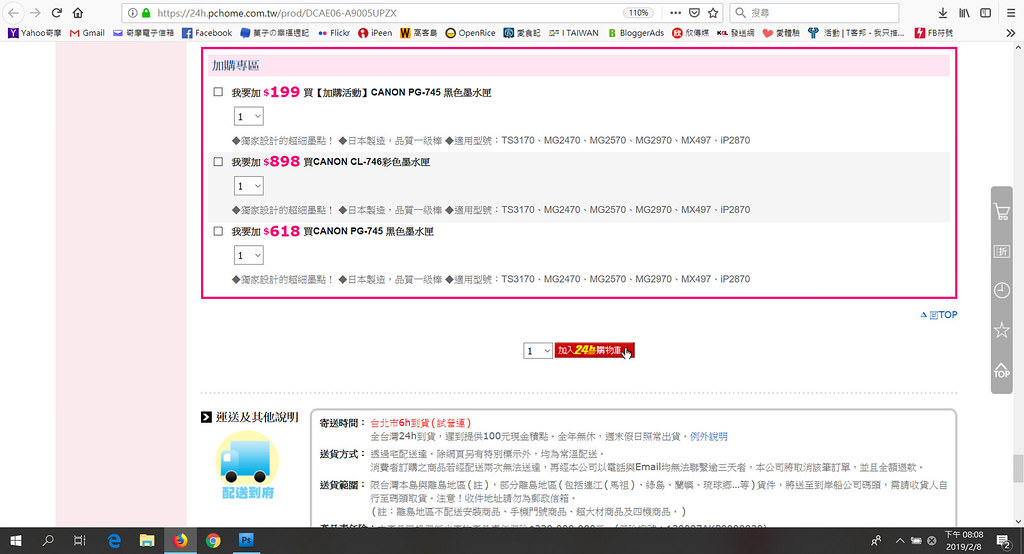
Task: Click the 台北市6h到貨(試營運) text
Action: click(x=421, y=423)
